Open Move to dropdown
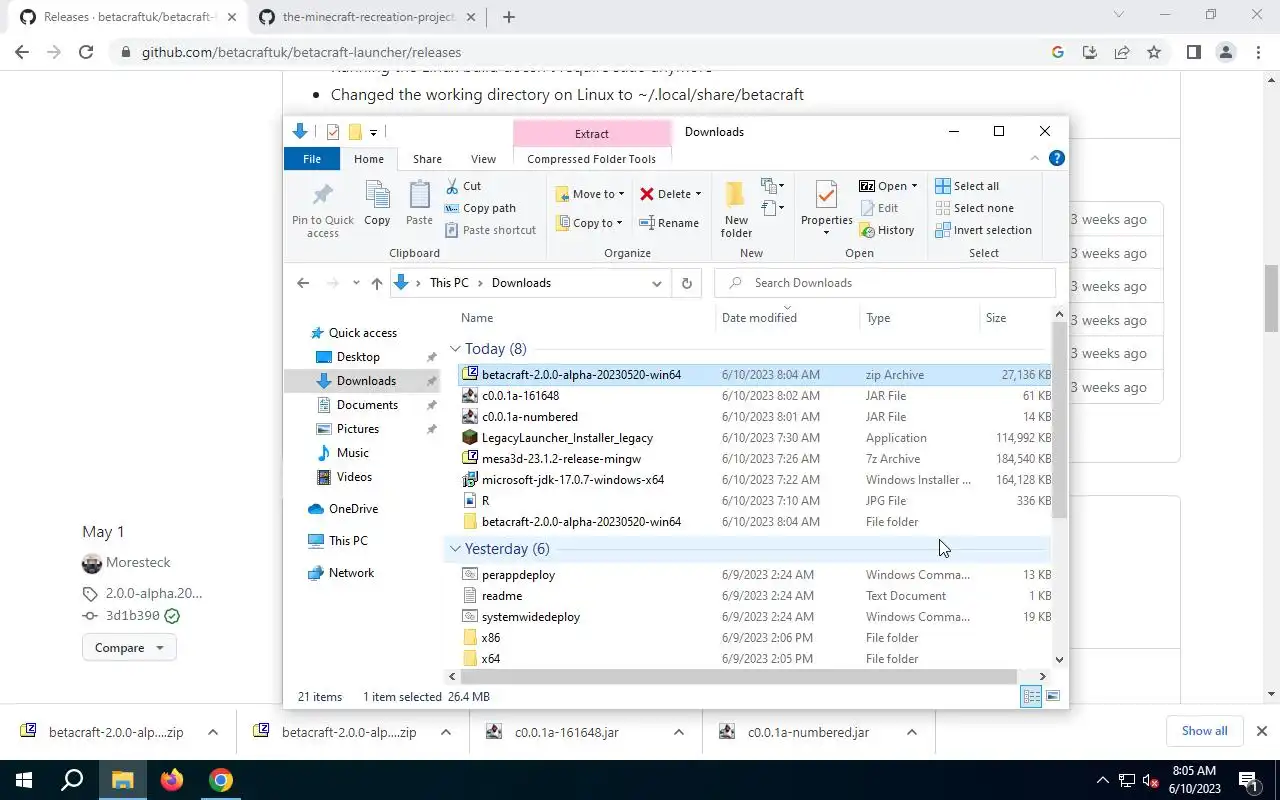 (x=590, y=194)
